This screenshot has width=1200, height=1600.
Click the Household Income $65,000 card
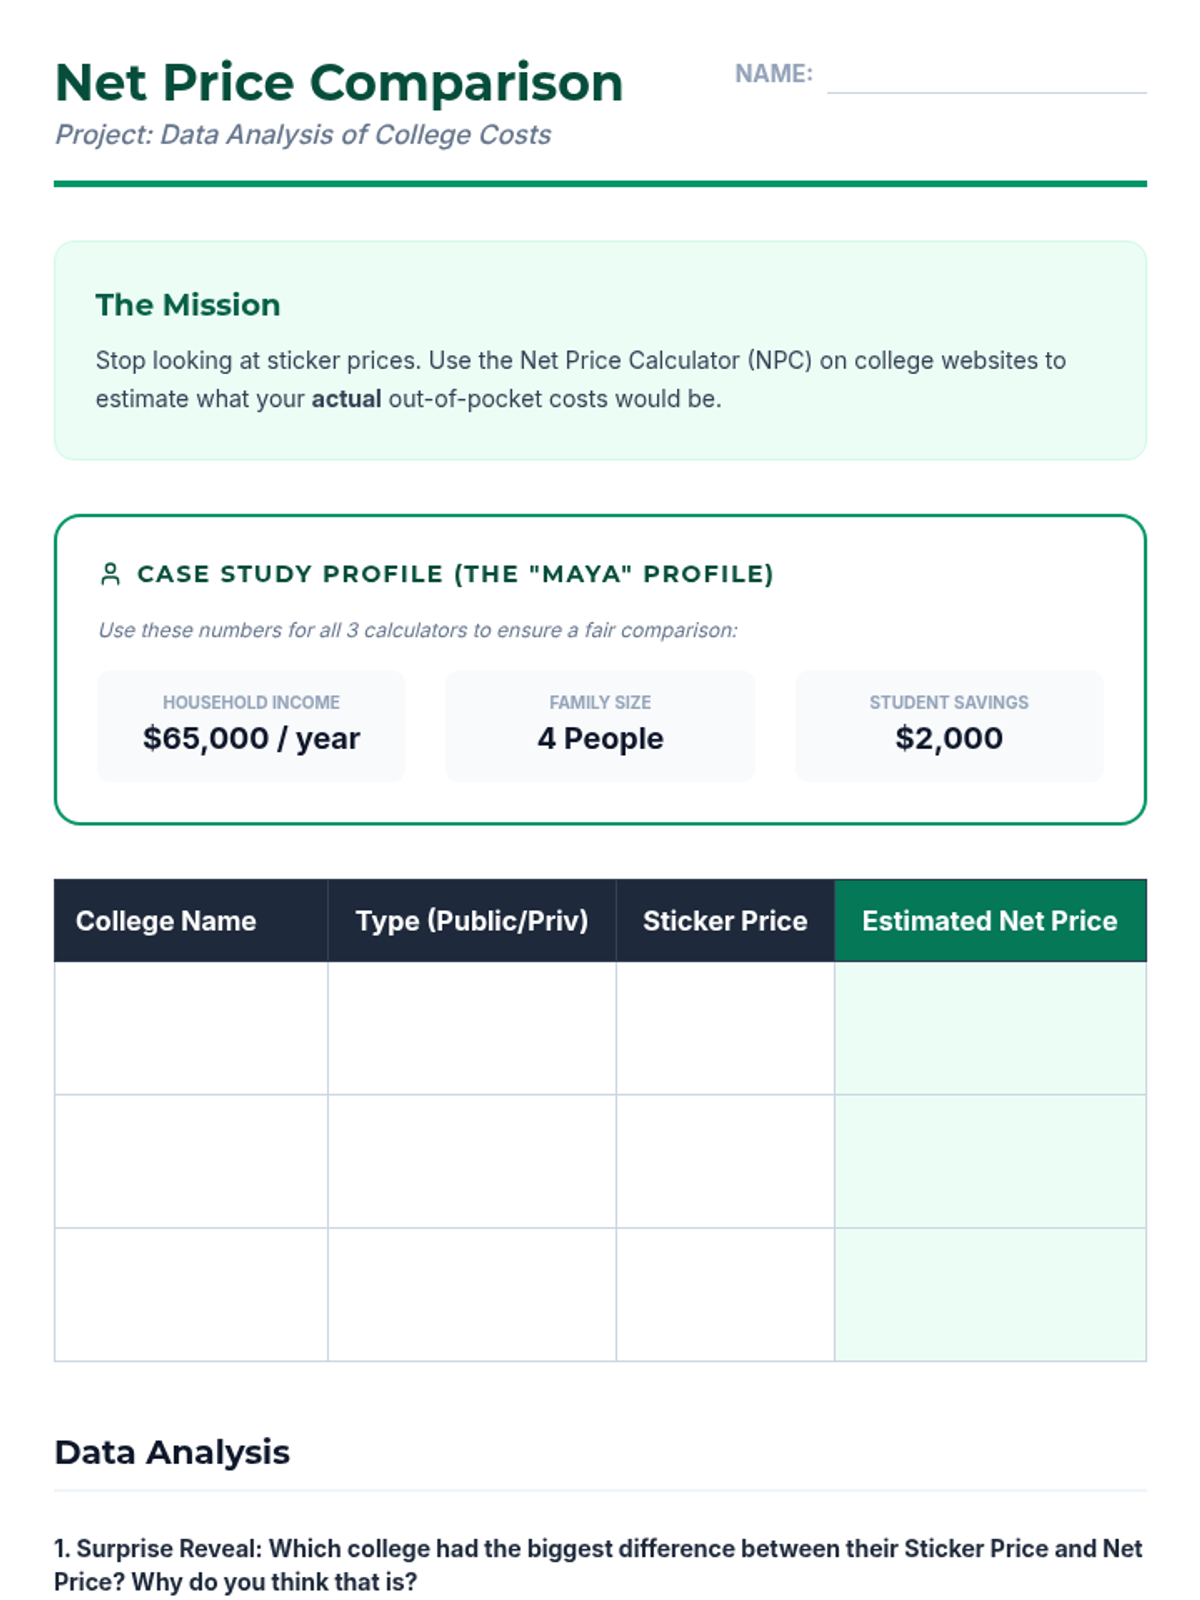(251, 725)
